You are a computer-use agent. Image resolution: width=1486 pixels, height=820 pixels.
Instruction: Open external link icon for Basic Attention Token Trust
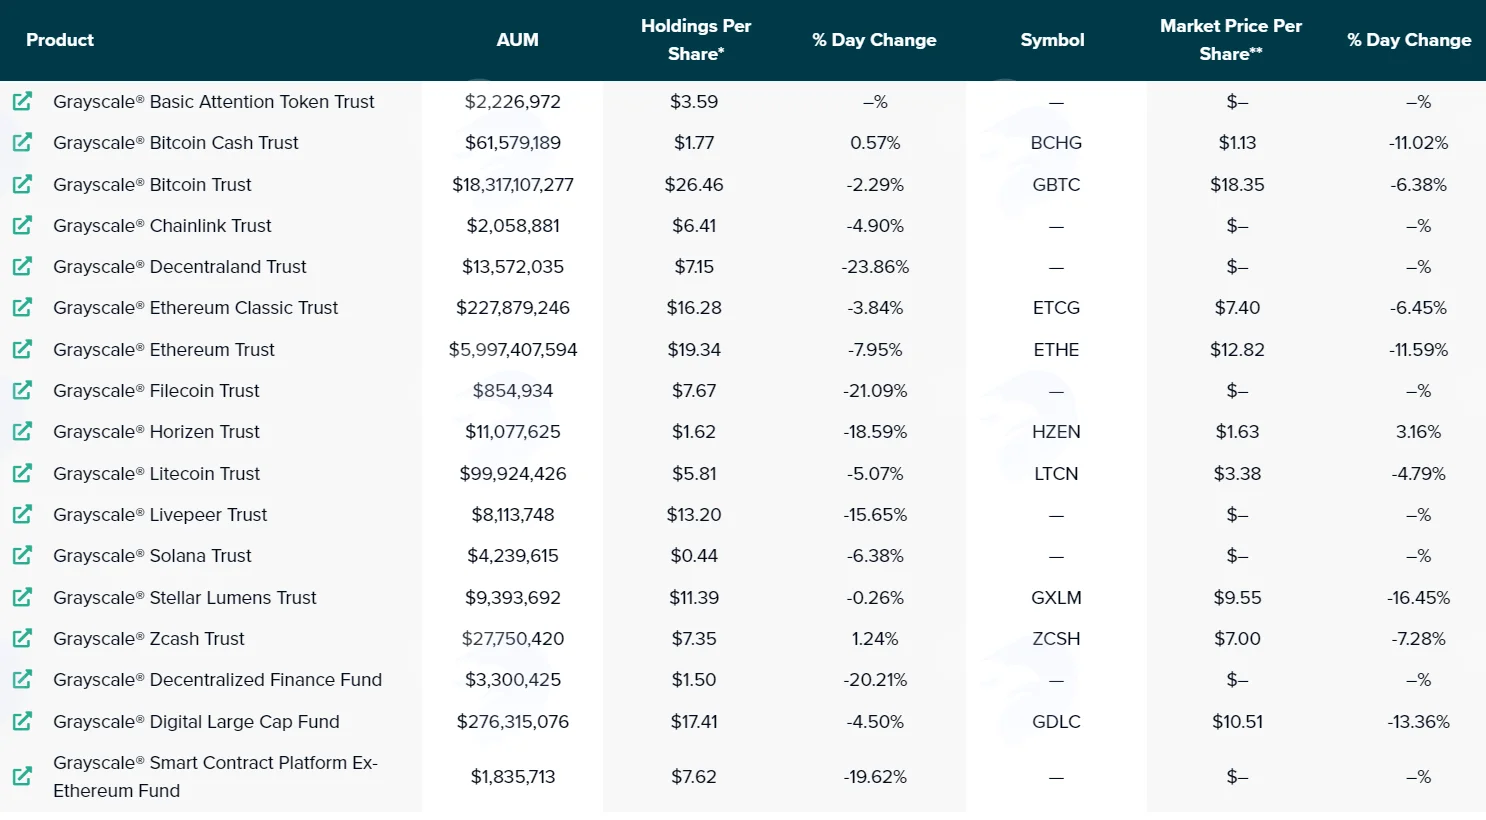22,101
